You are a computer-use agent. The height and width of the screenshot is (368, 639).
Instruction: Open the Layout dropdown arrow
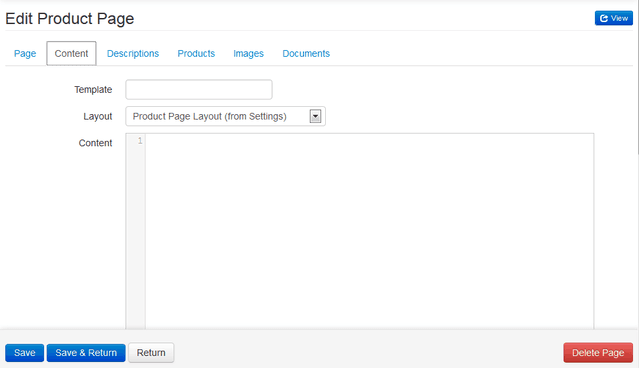pyautogui.click(x=315, y=116)
